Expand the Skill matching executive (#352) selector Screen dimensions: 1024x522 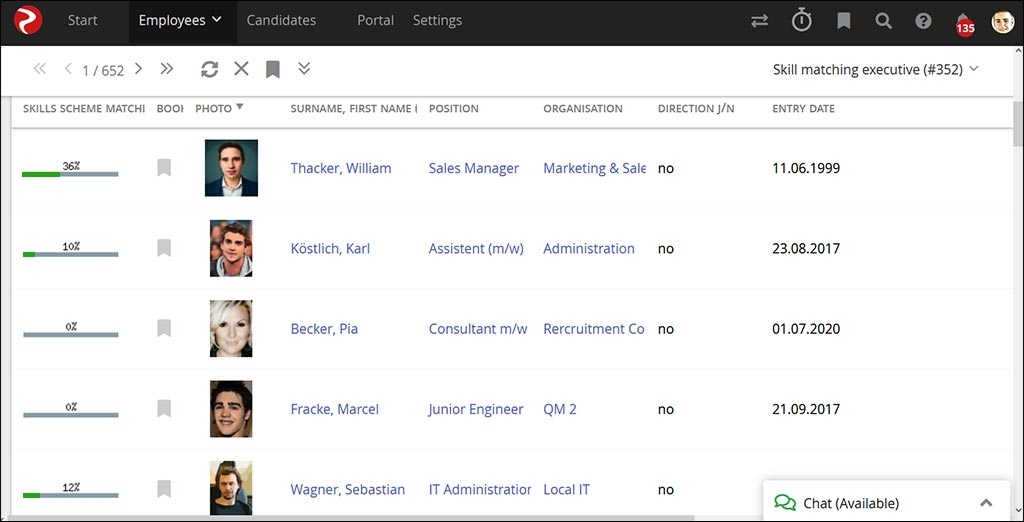point(875,69)
